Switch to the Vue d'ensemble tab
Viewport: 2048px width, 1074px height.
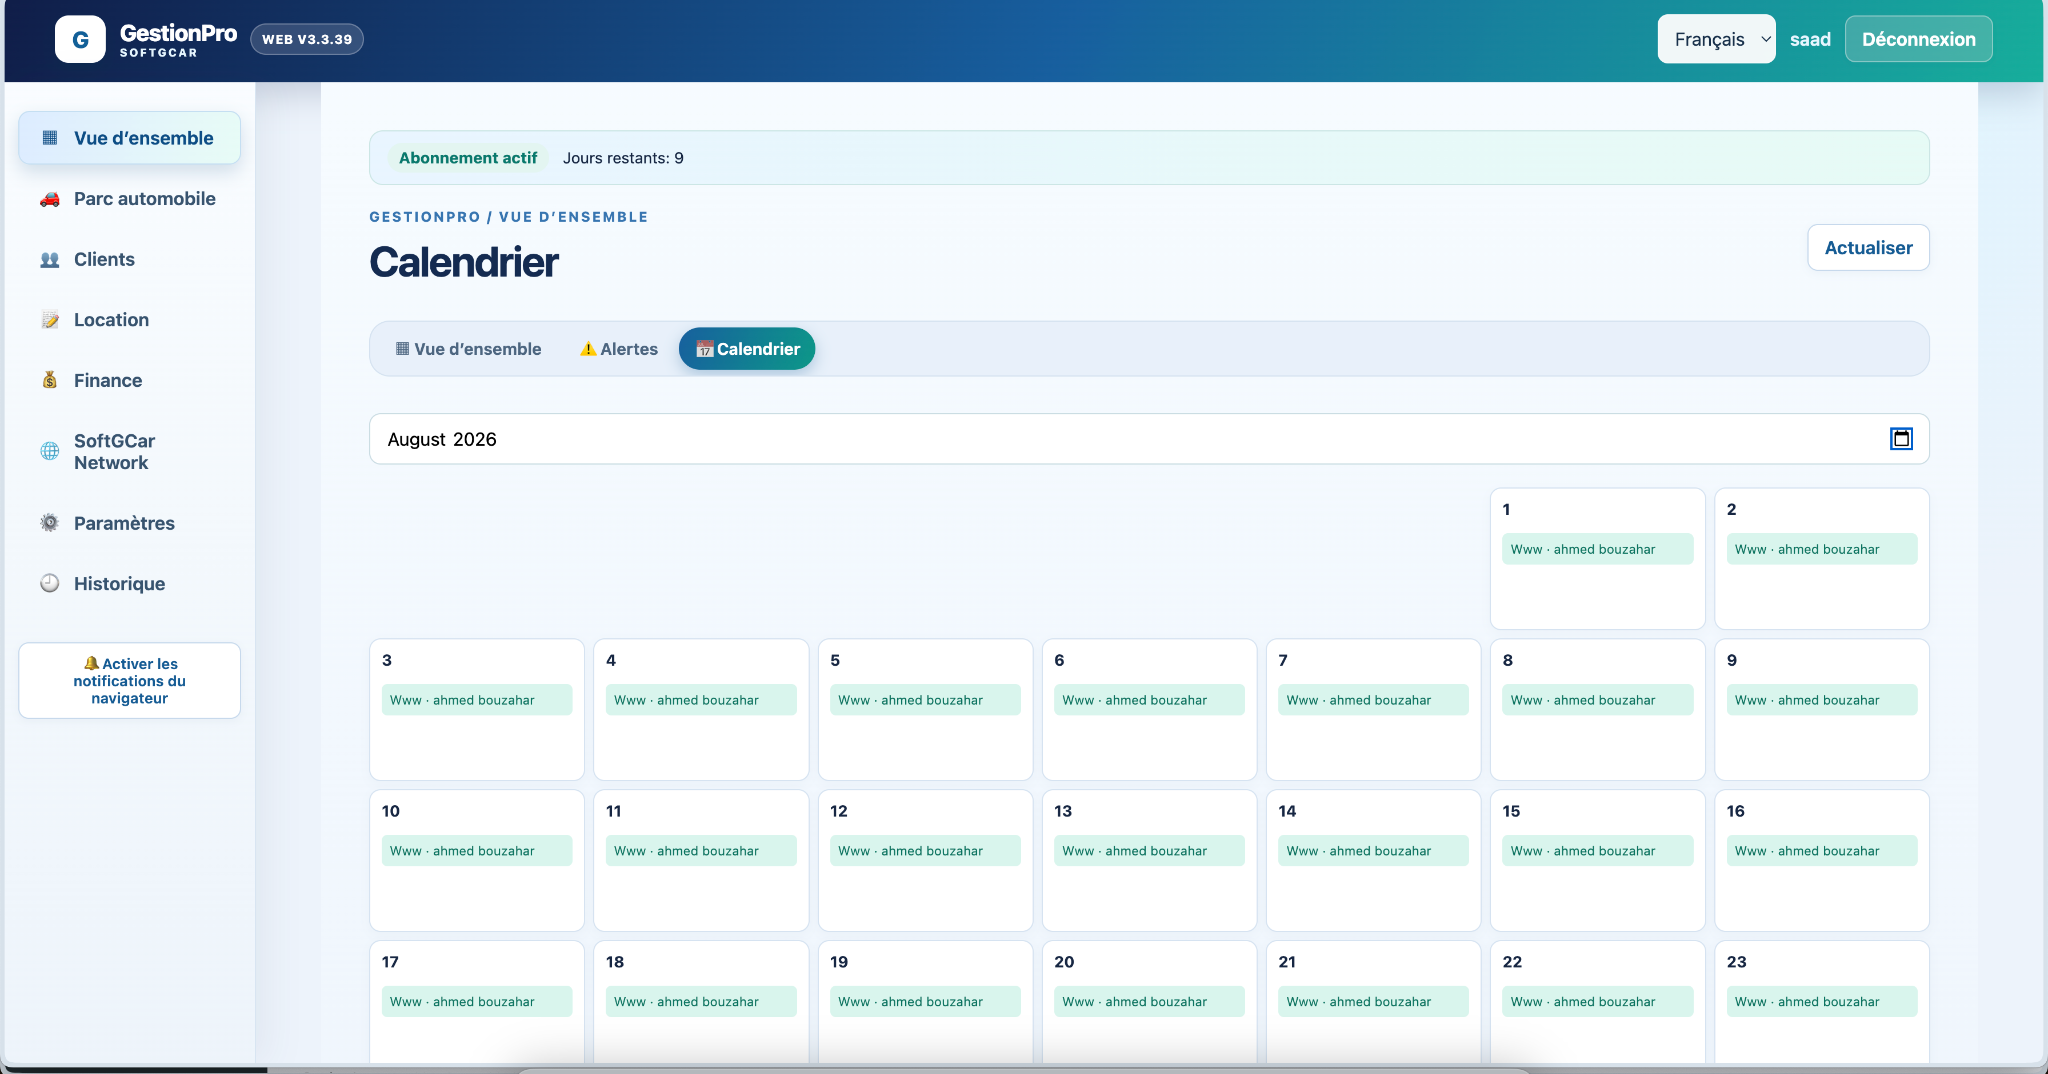point(468,349)
